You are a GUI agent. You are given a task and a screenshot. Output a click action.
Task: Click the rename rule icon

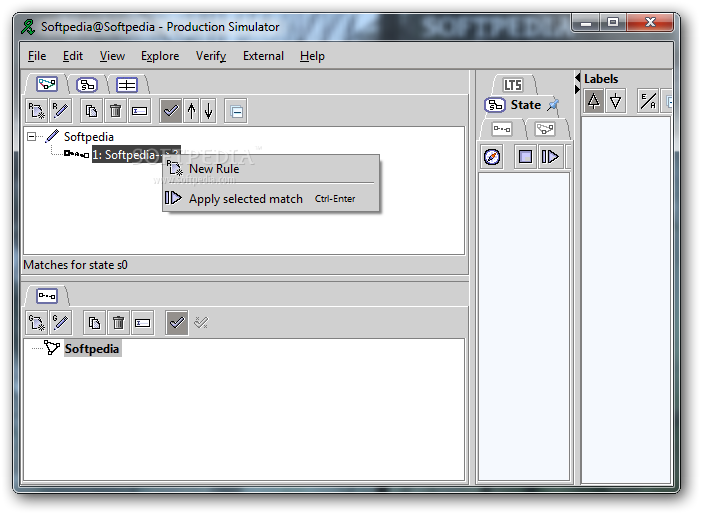(x=139, y=110)
